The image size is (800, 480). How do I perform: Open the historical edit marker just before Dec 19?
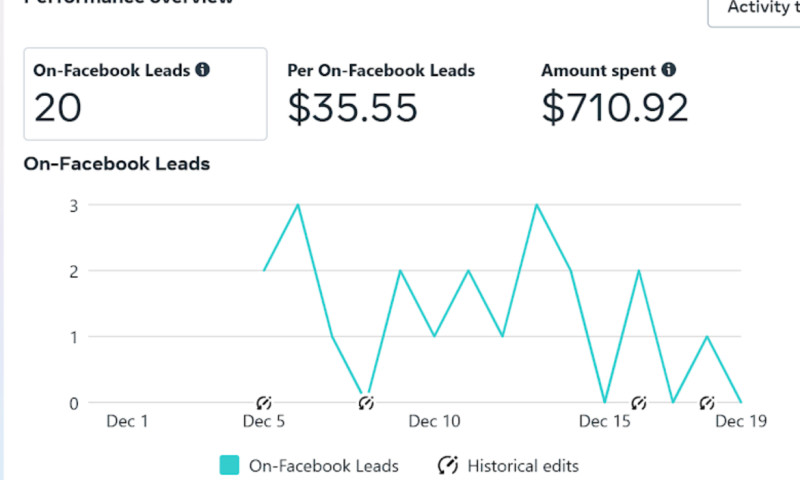click(x=707, y=402)
